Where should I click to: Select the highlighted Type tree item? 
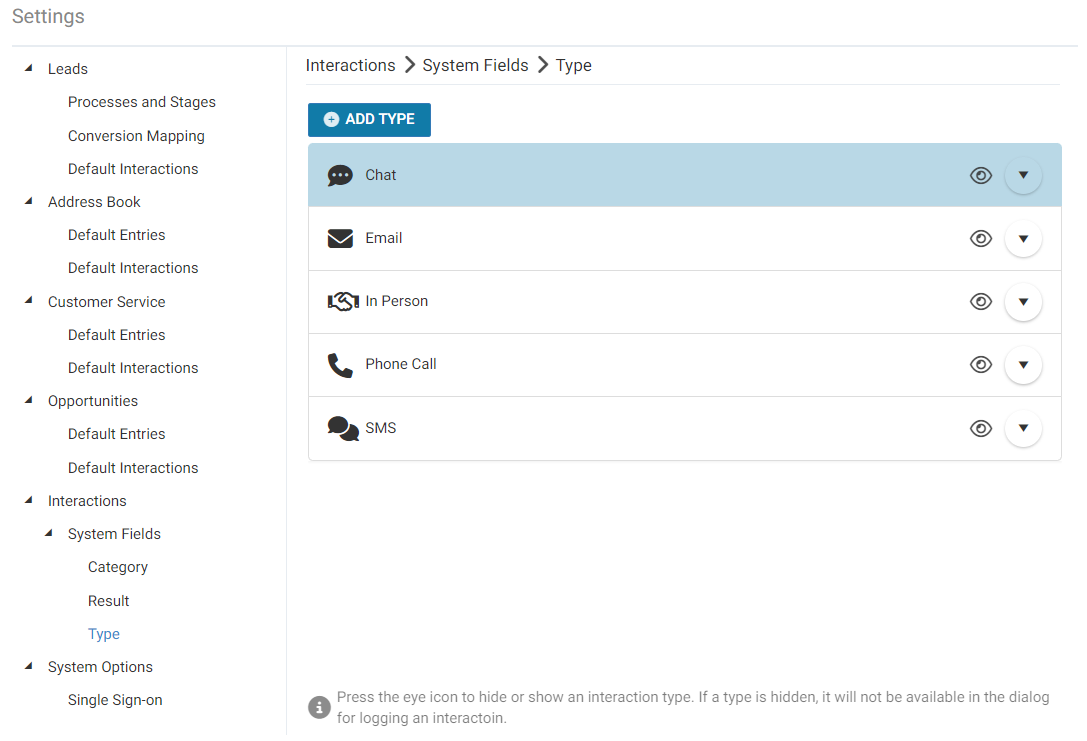104,634
